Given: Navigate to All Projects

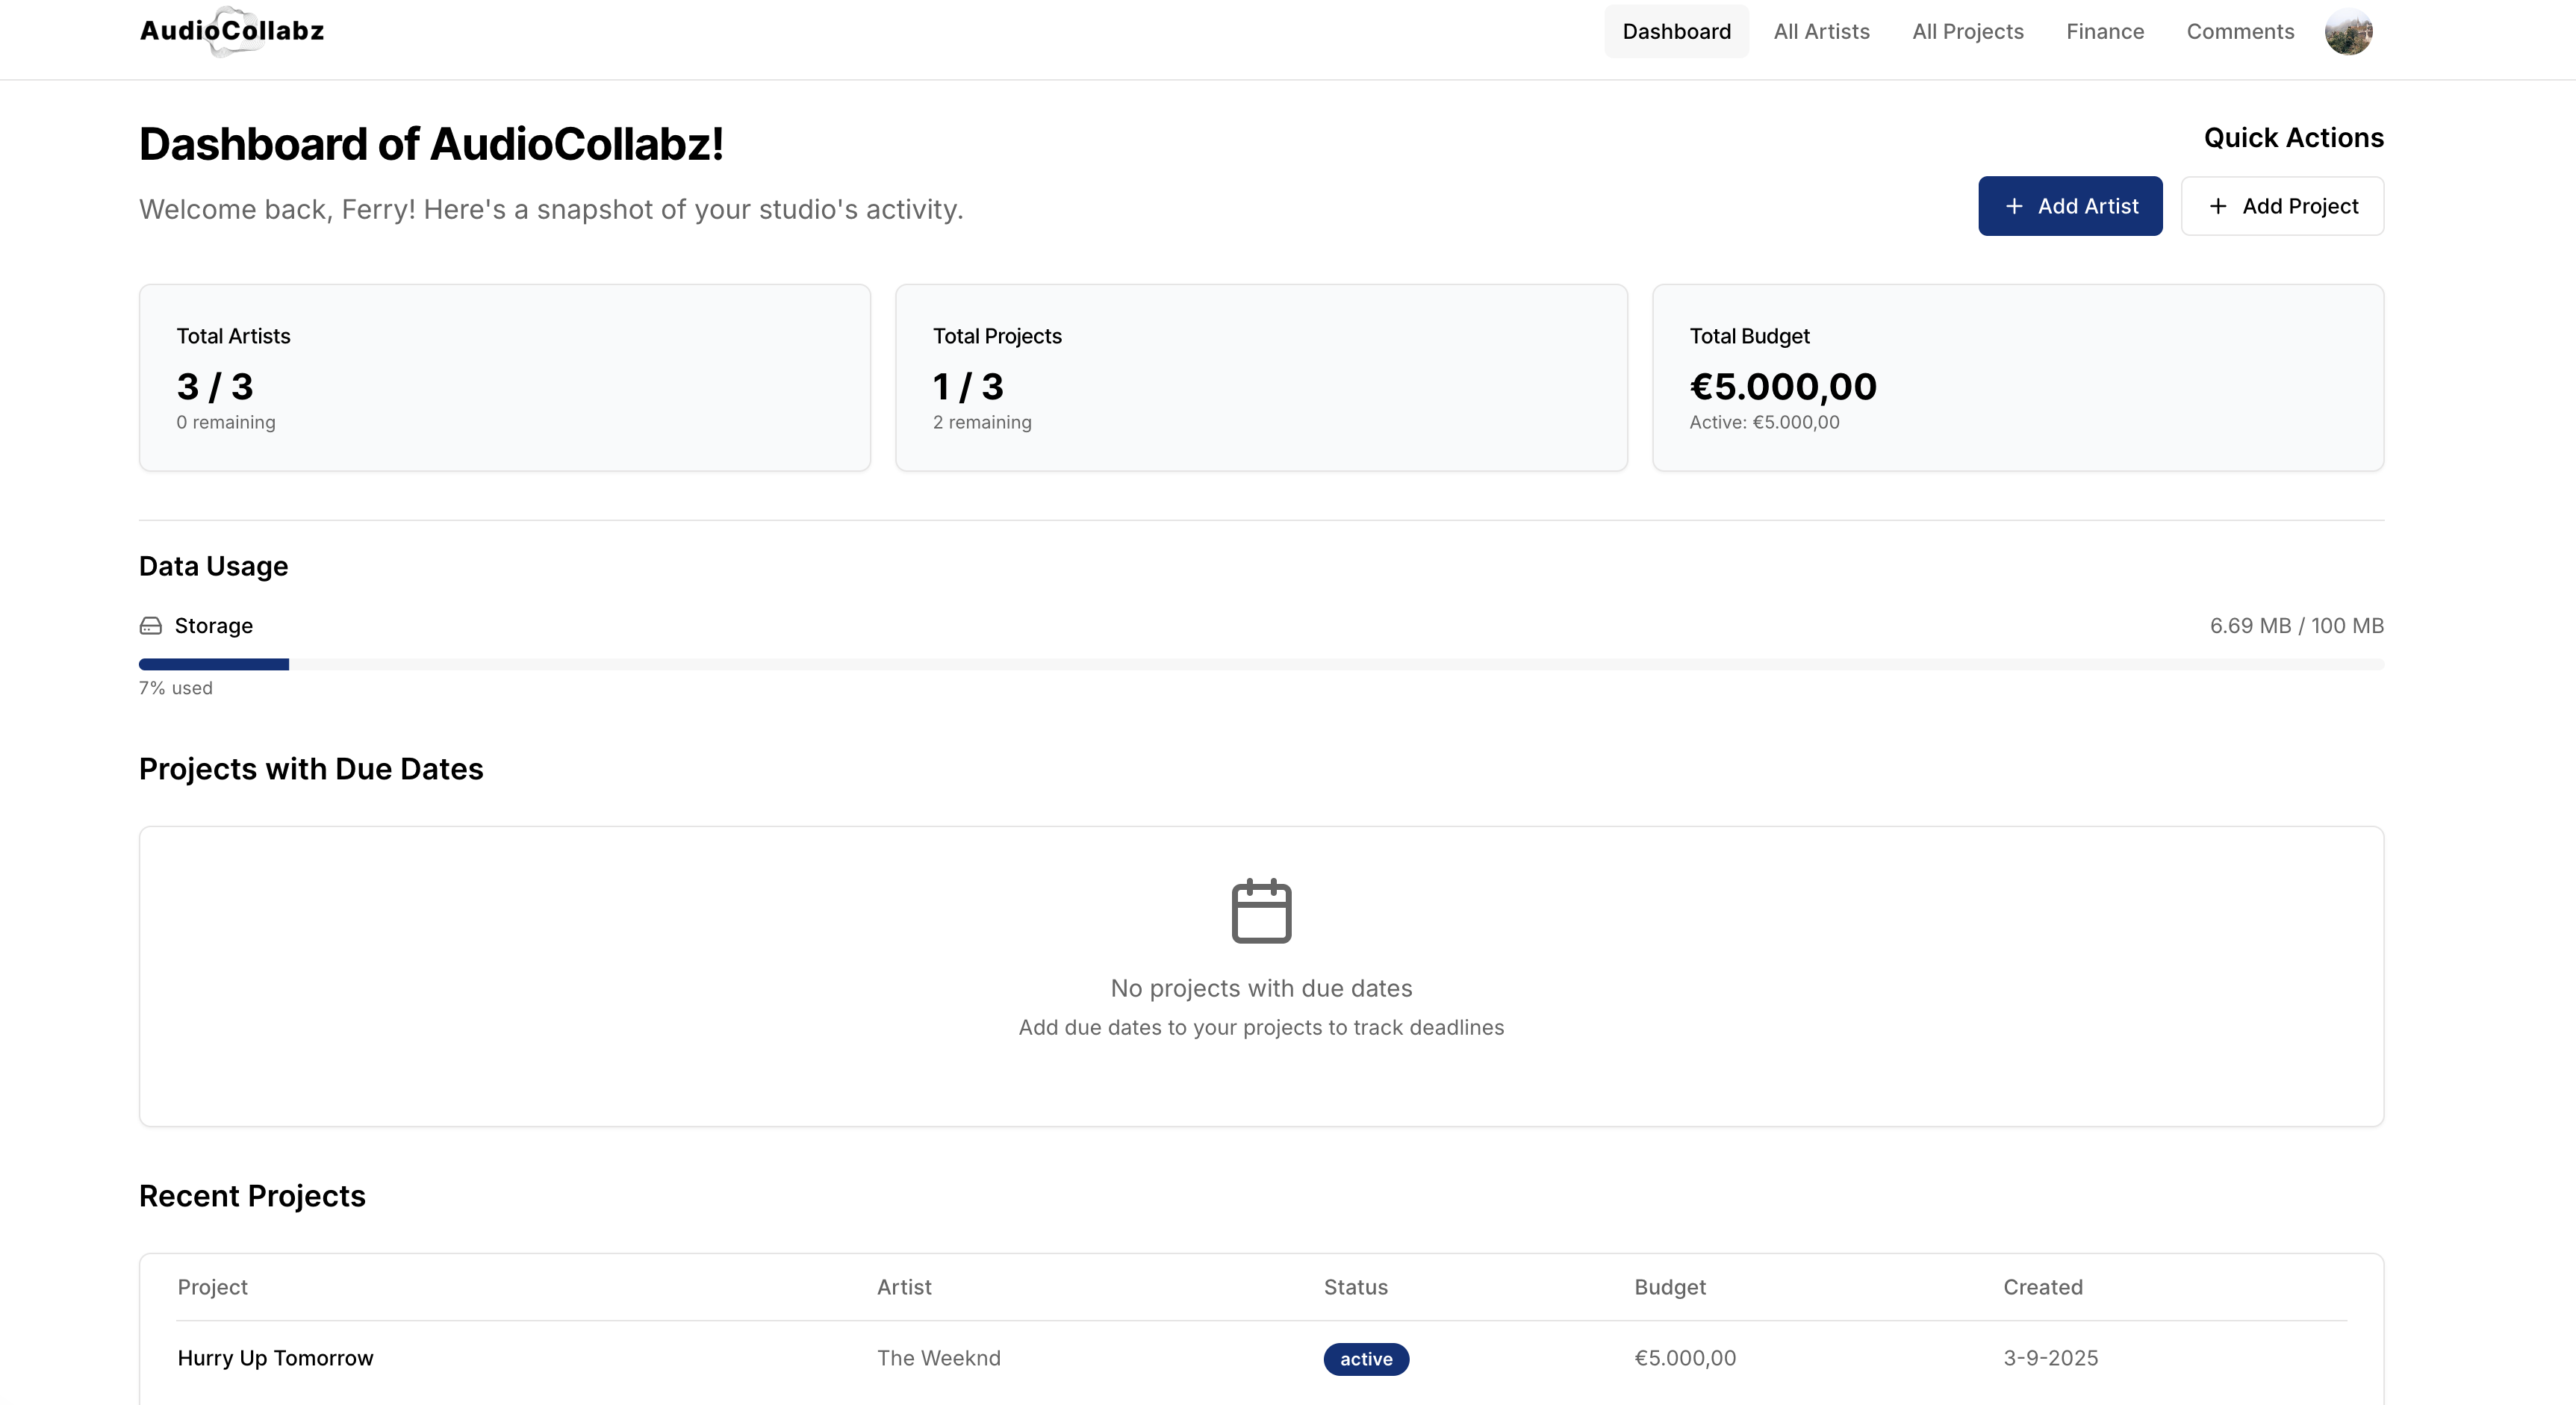Looking at the screenshot, I should [x=1967, y=31].
